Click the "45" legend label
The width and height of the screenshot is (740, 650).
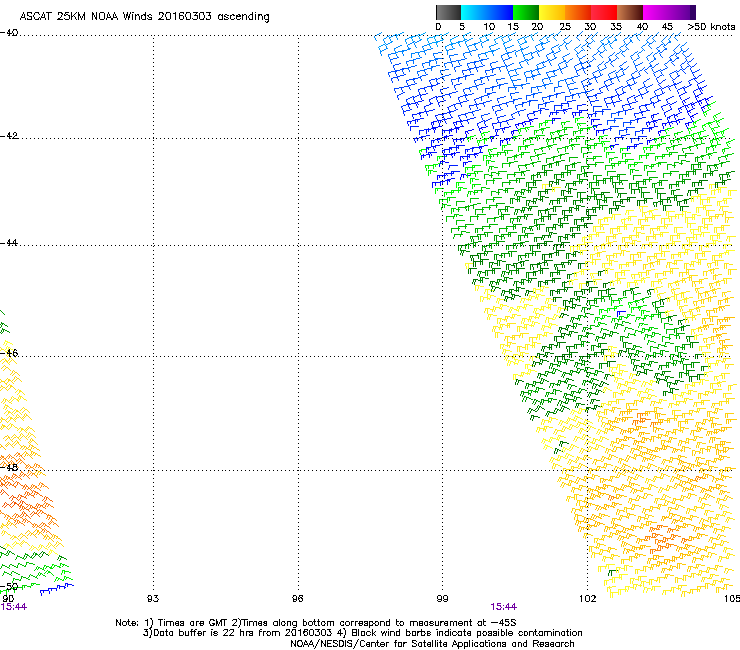[667, 27]
